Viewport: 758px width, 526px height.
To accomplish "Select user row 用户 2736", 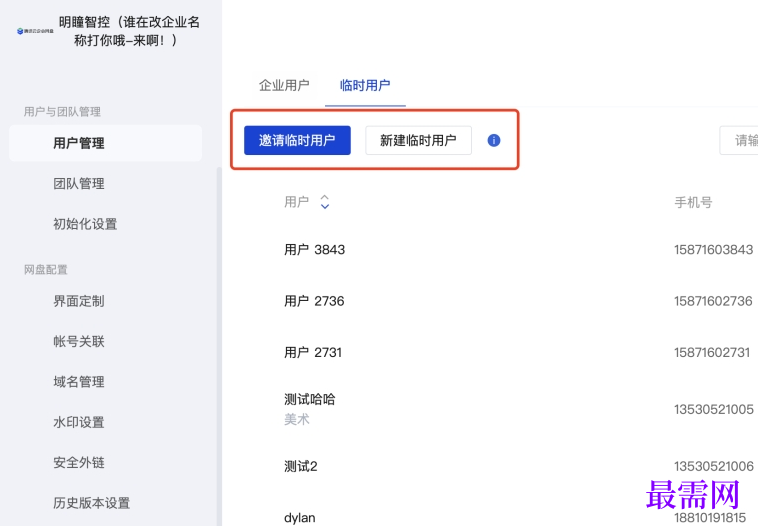I will click(314, 301).
